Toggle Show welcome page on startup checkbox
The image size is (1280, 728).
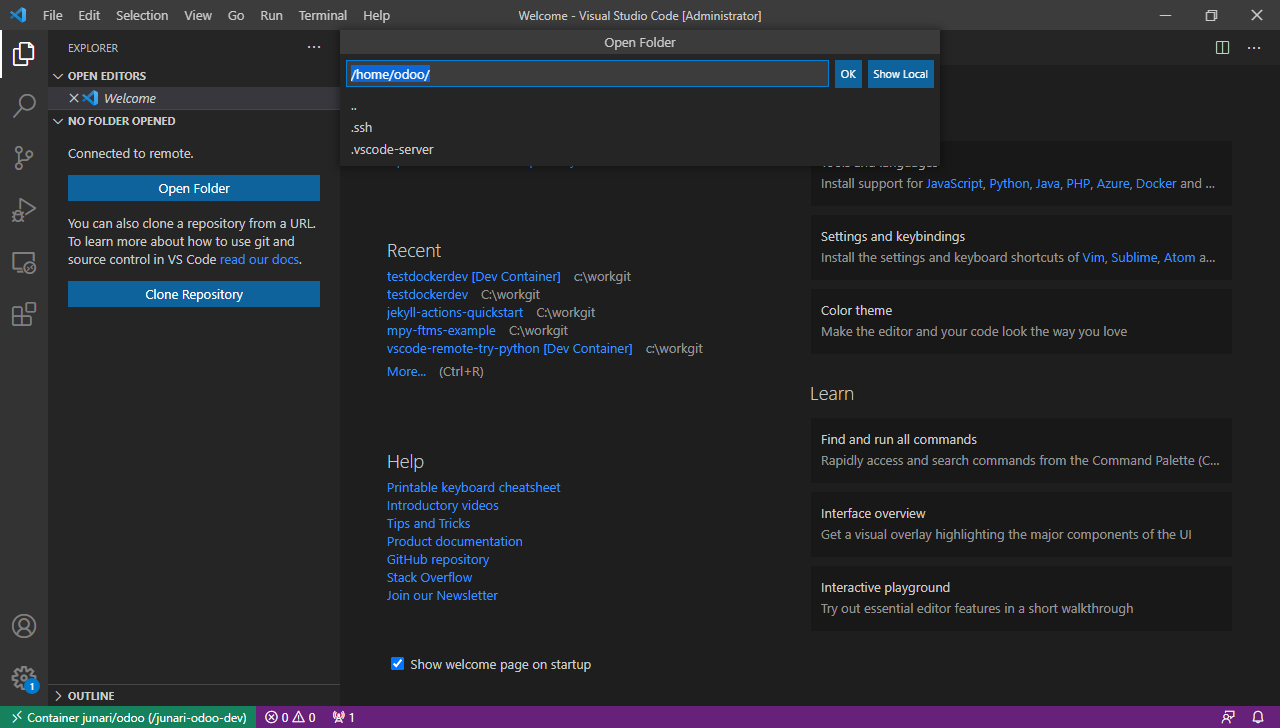(x=397, y=664)
